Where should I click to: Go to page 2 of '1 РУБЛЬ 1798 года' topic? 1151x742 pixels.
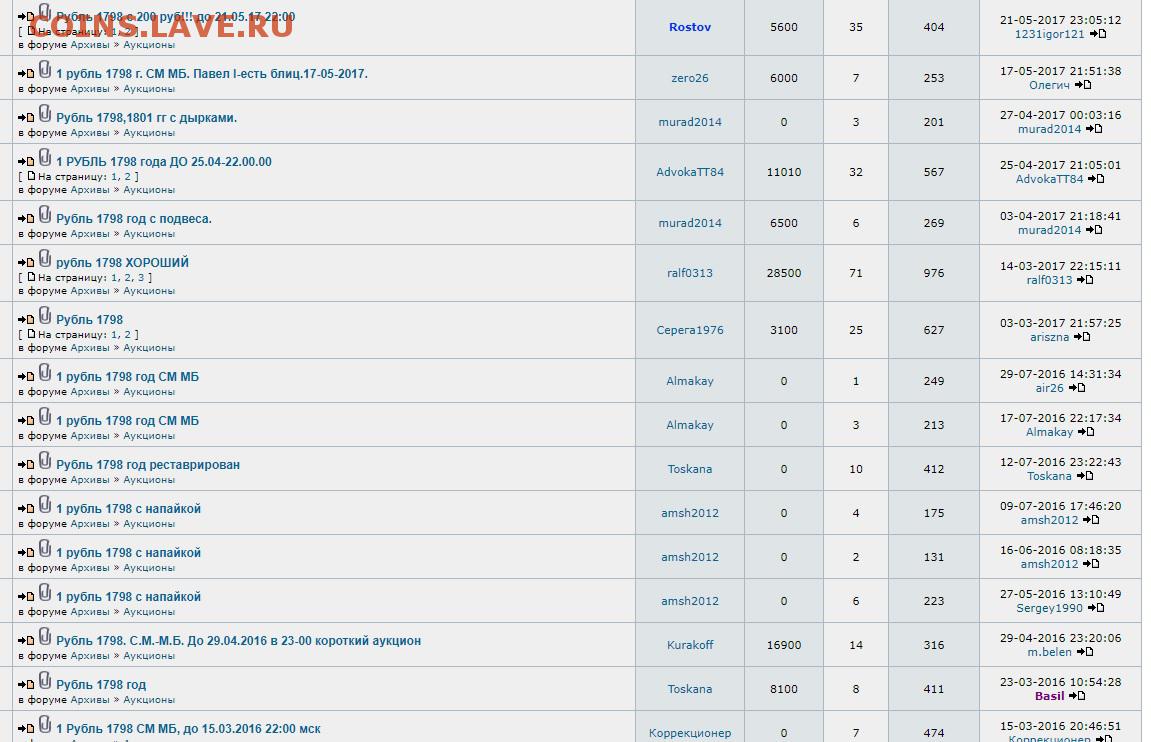[127, 177]
